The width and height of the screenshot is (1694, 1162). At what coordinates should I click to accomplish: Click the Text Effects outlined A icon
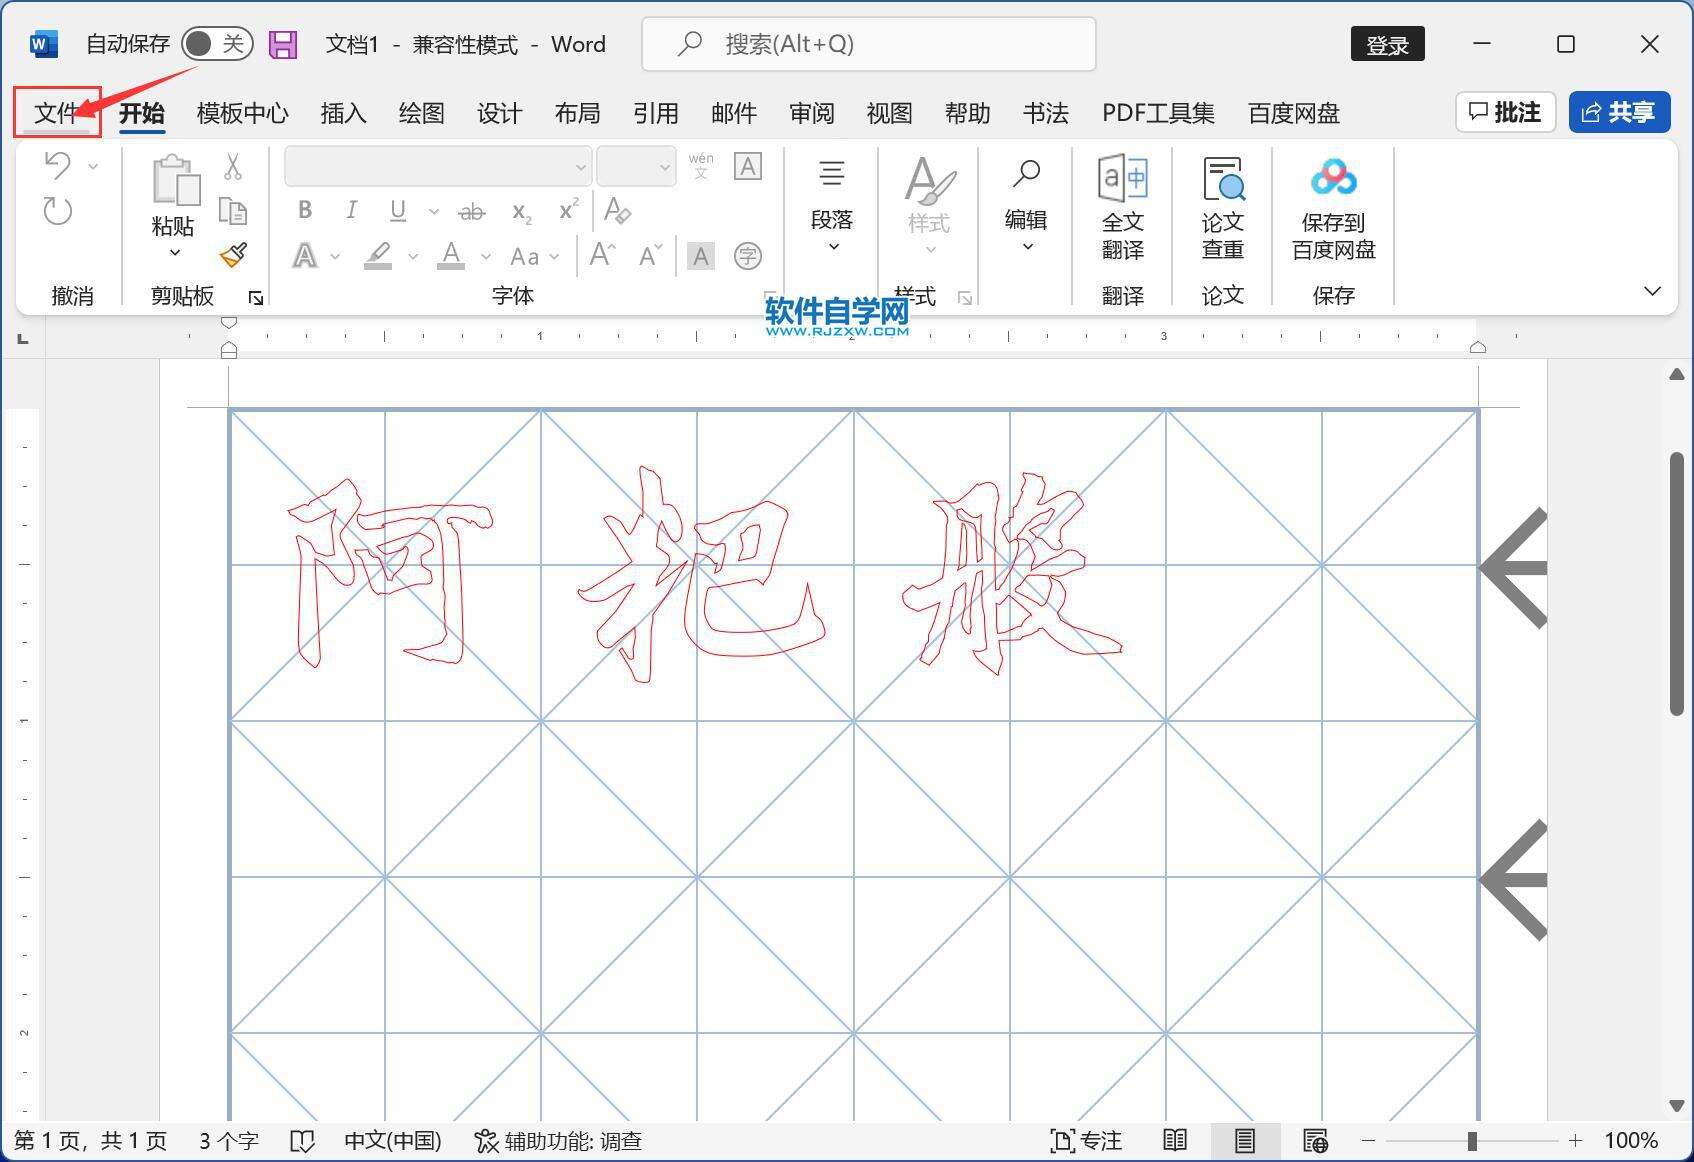coord(305,256)
